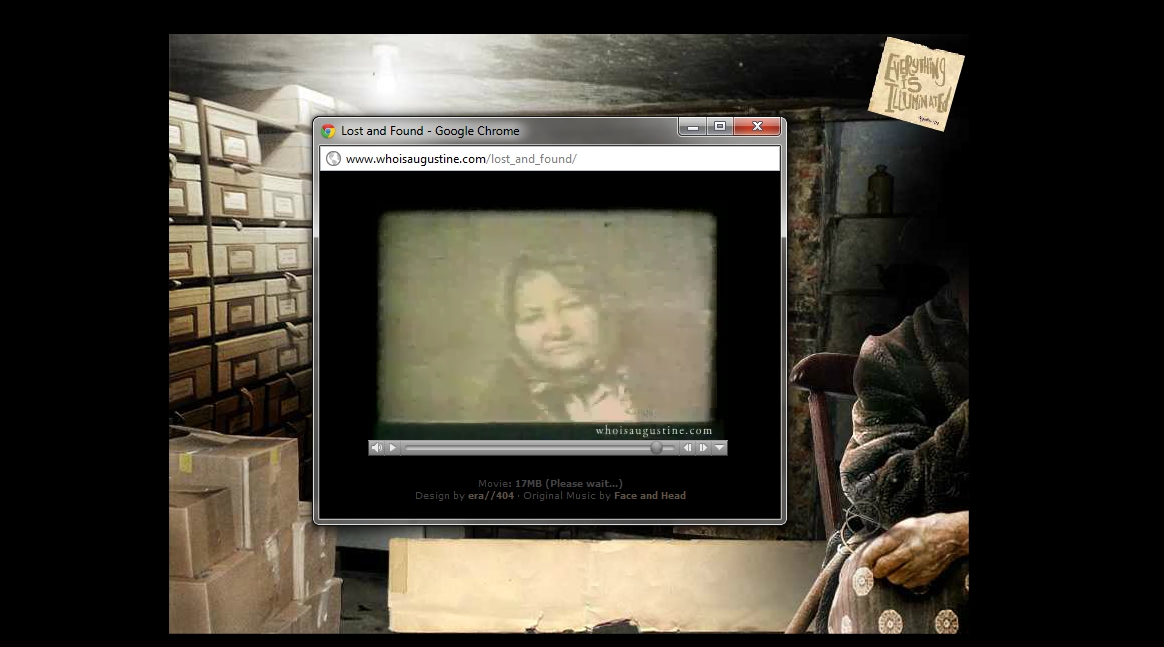This screenshot has width=1164, height=647.
Task: Click the Chrome logo in the title bar
Action: (328, 131)
